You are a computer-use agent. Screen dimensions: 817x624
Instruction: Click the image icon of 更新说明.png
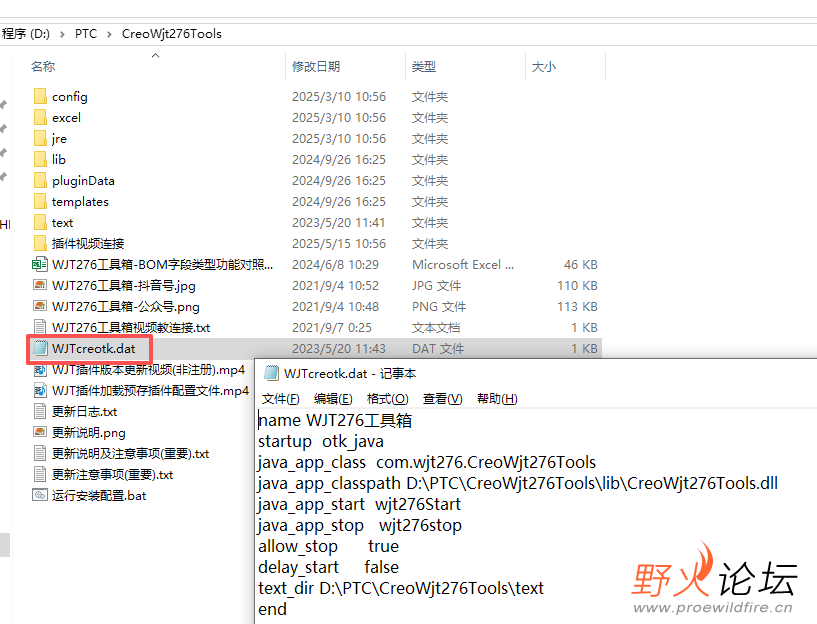40,432
